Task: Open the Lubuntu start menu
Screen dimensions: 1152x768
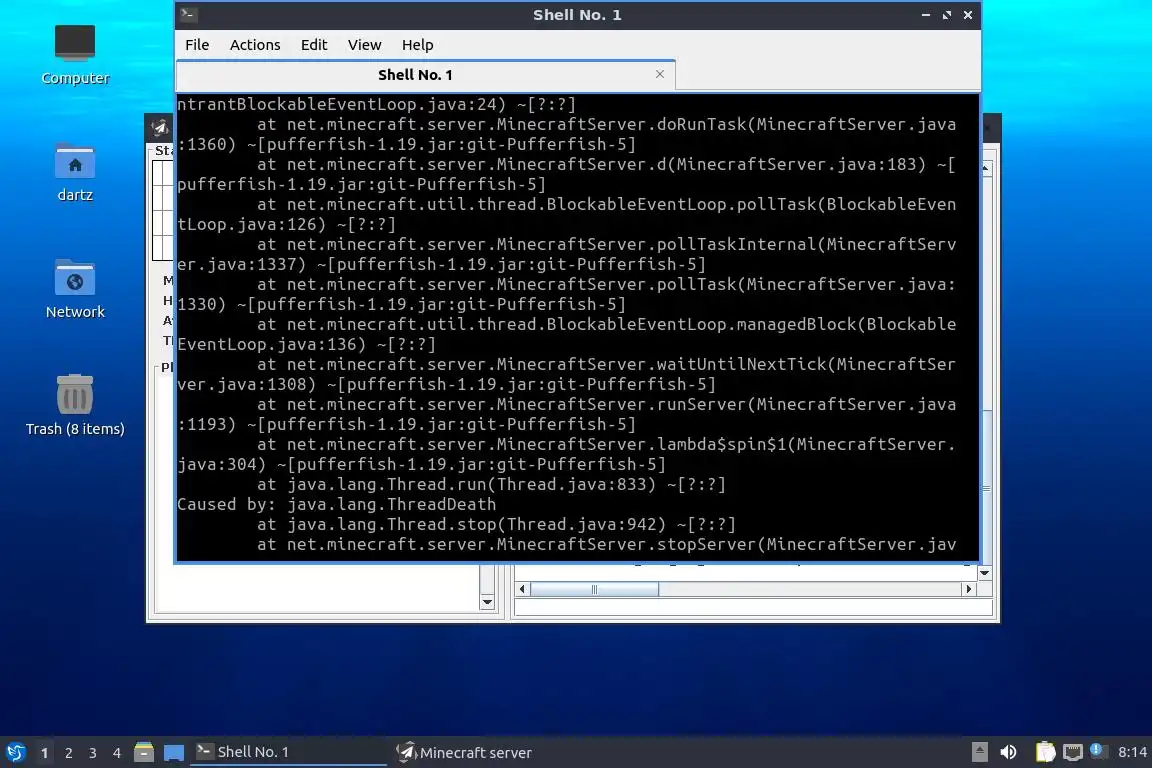Action: coord(15,753)
